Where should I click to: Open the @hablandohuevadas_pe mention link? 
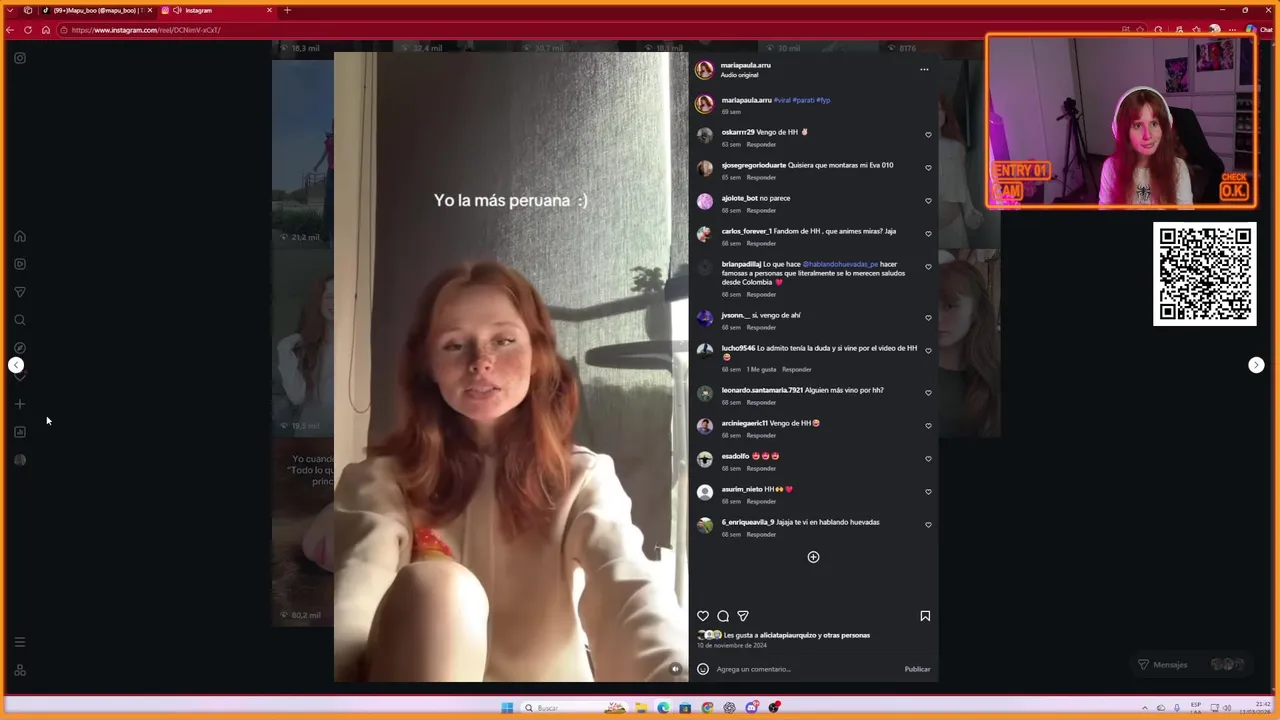click(840, 264)
